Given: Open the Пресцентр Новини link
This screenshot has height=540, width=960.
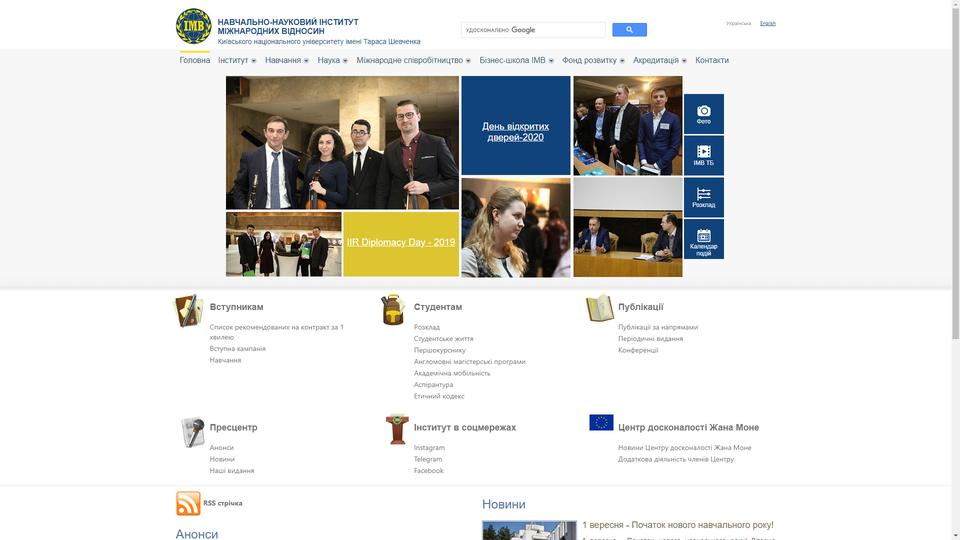Looking at the screenshot, I should pos(222,459).
